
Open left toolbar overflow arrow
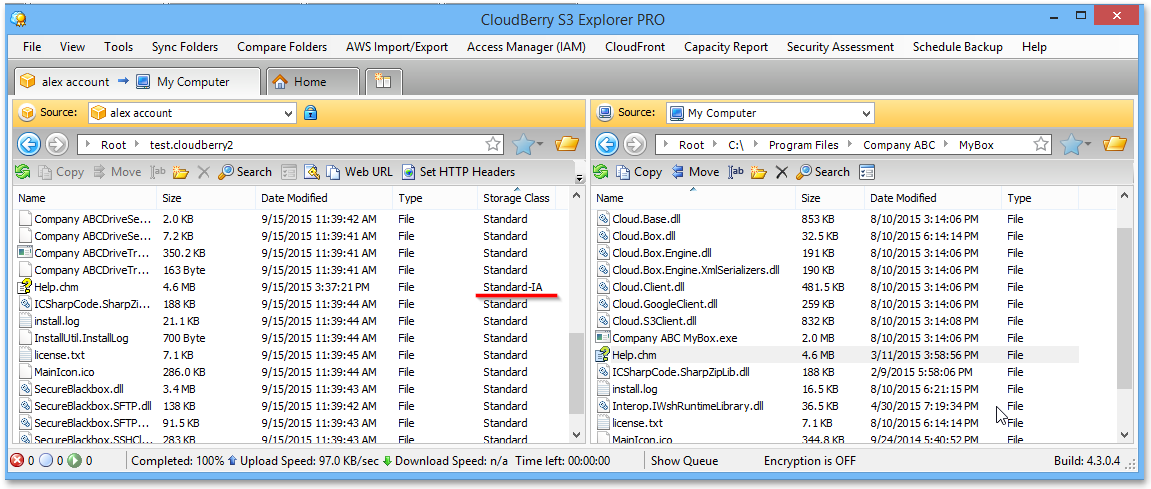click(579, 178)
